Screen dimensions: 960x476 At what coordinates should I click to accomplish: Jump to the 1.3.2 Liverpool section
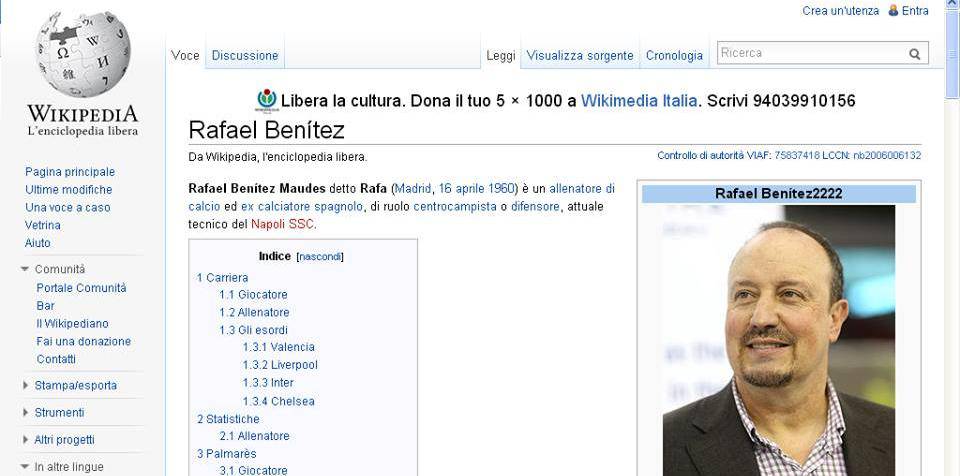click(280, 365)
